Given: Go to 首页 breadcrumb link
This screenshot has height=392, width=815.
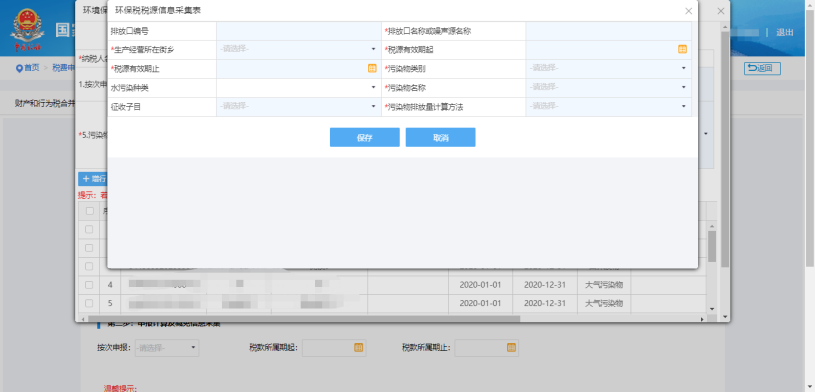Looking at the screenshot, I should pos(32,68).
